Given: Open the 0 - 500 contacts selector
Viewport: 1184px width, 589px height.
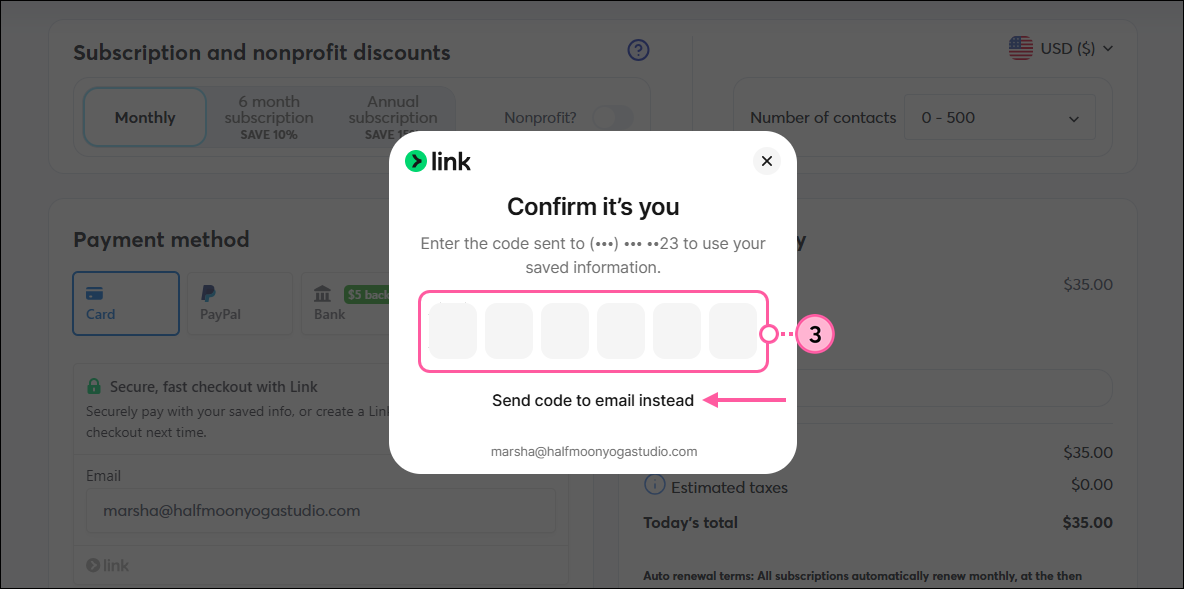Looking at the screenshot, I should [x=1000, y=117].
